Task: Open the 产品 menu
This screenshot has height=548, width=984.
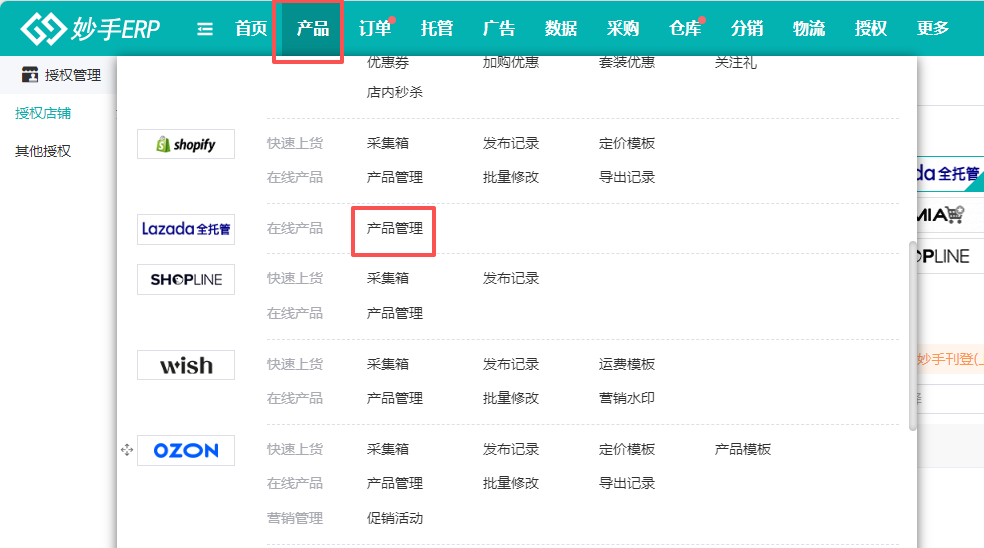Action: [313, 28]
